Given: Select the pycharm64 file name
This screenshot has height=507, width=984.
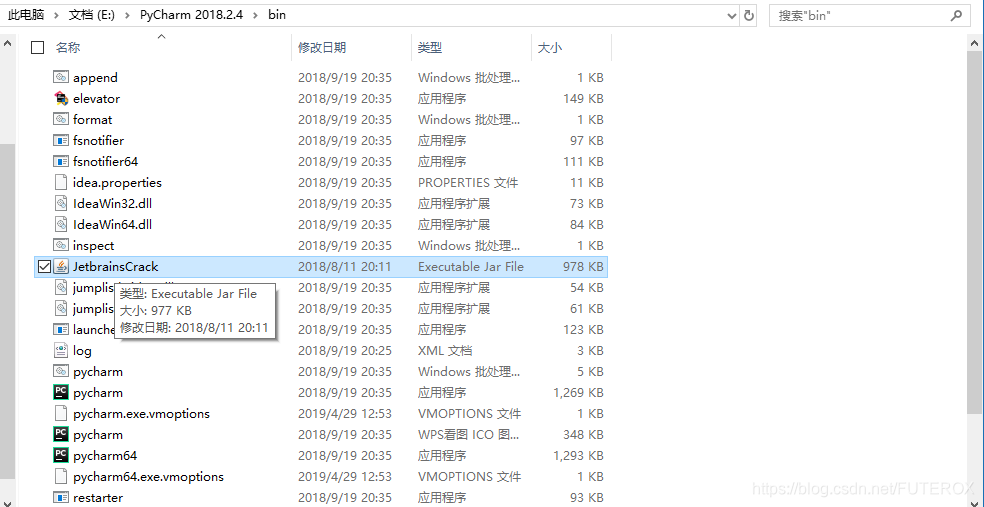Looking at the screenshot, I should pos(105,456).
